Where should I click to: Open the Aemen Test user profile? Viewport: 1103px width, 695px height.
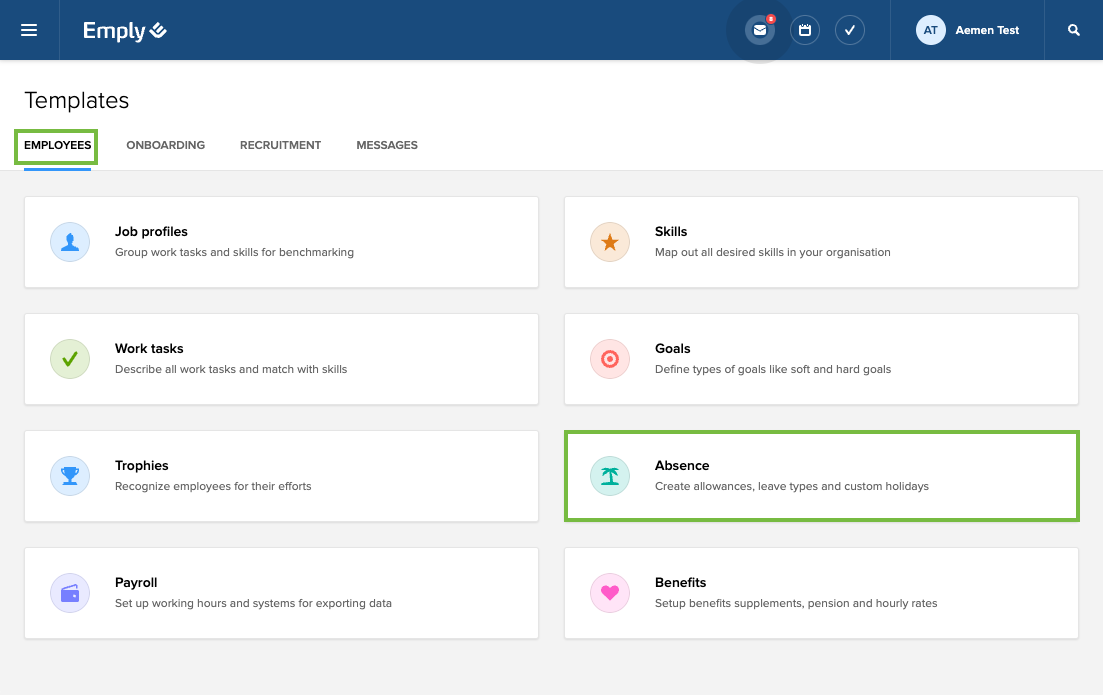coord(968,30)
